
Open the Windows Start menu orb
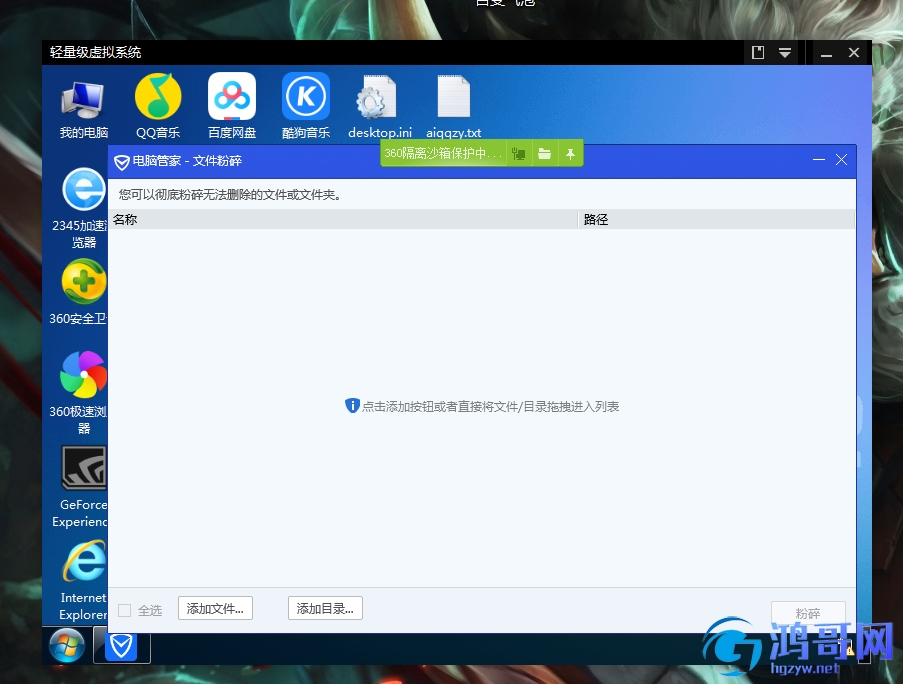click(67, 646)
